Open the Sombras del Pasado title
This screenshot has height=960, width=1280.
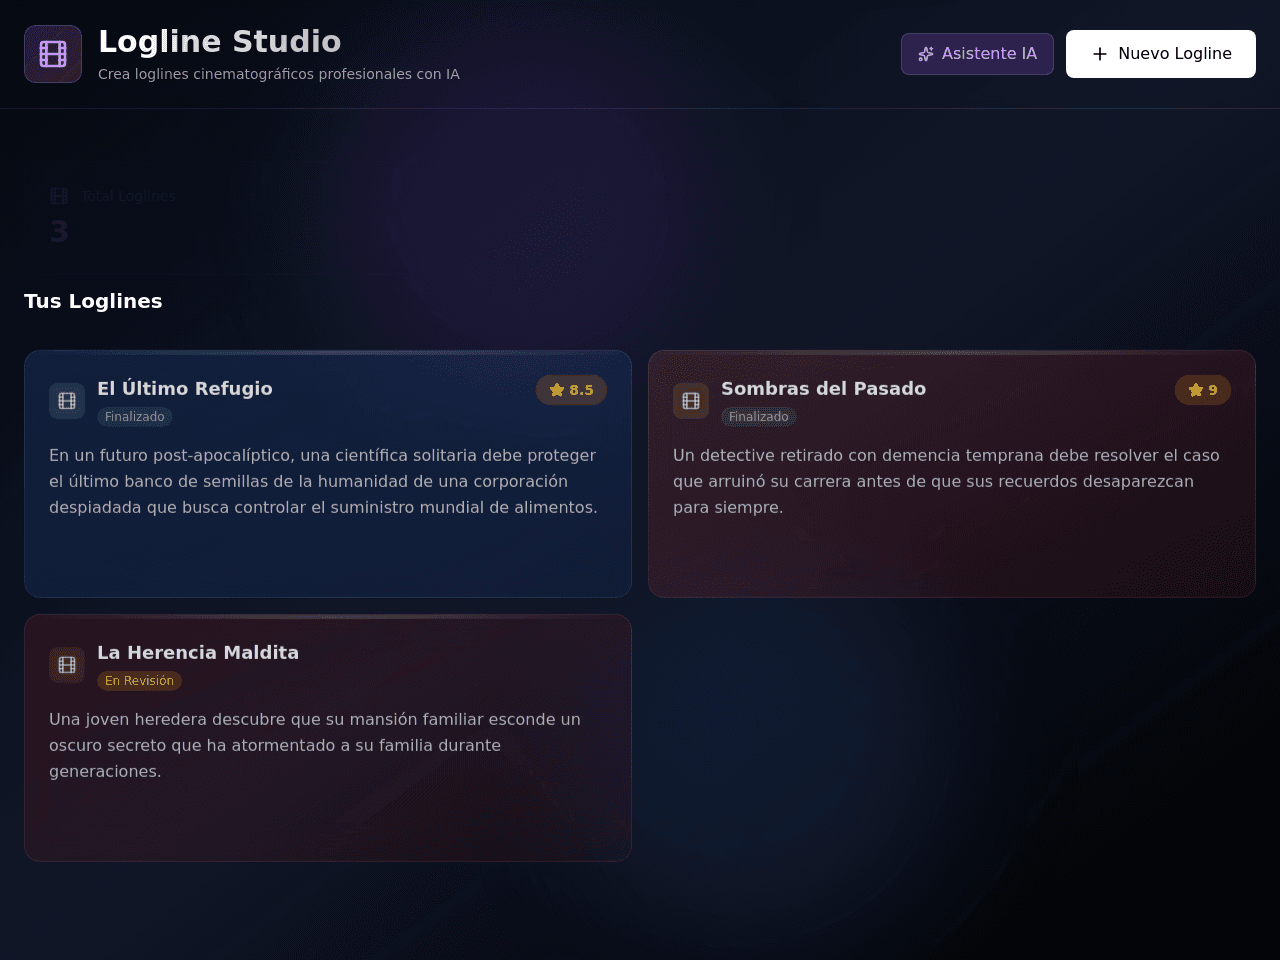[823, 389]
